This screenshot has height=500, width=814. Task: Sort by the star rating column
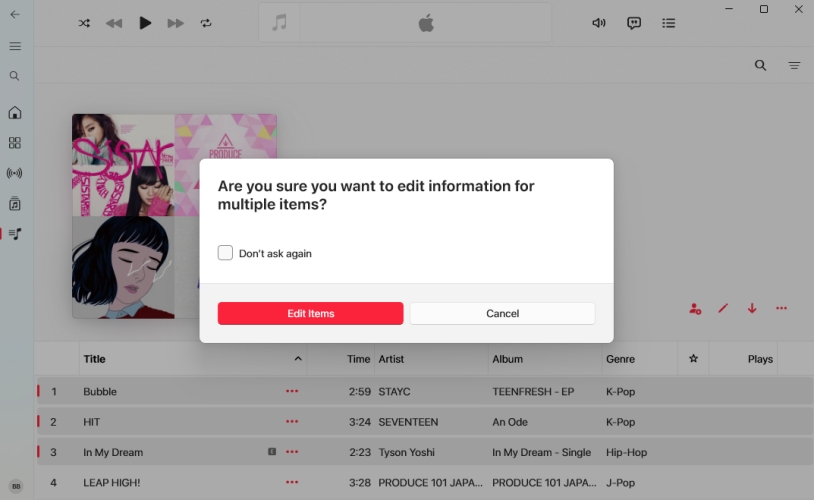point(693,358)
